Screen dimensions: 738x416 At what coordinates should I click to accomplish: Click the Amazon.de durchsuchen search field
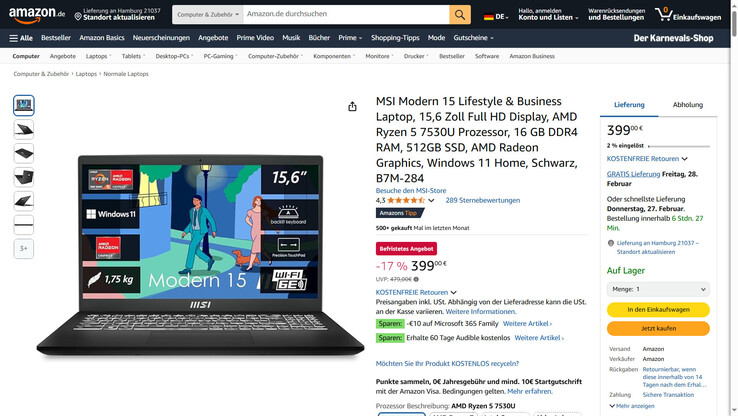pyautogui.click(x=346, y=15)
